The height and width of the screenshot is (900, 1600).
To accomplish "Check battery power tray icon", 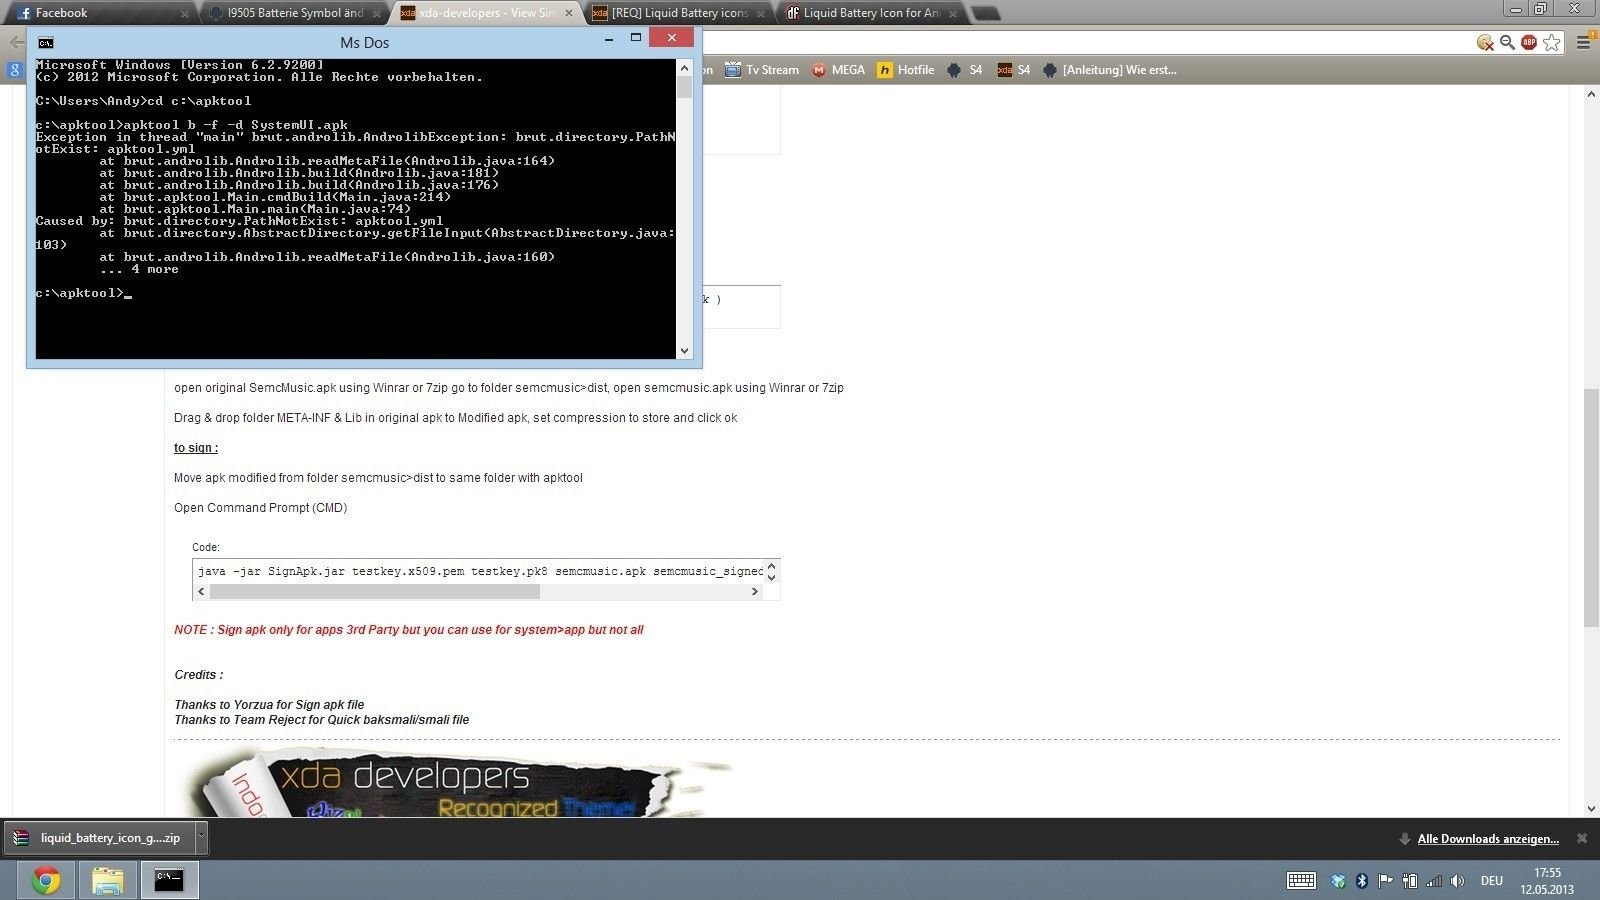I will tap(1410, 881).
